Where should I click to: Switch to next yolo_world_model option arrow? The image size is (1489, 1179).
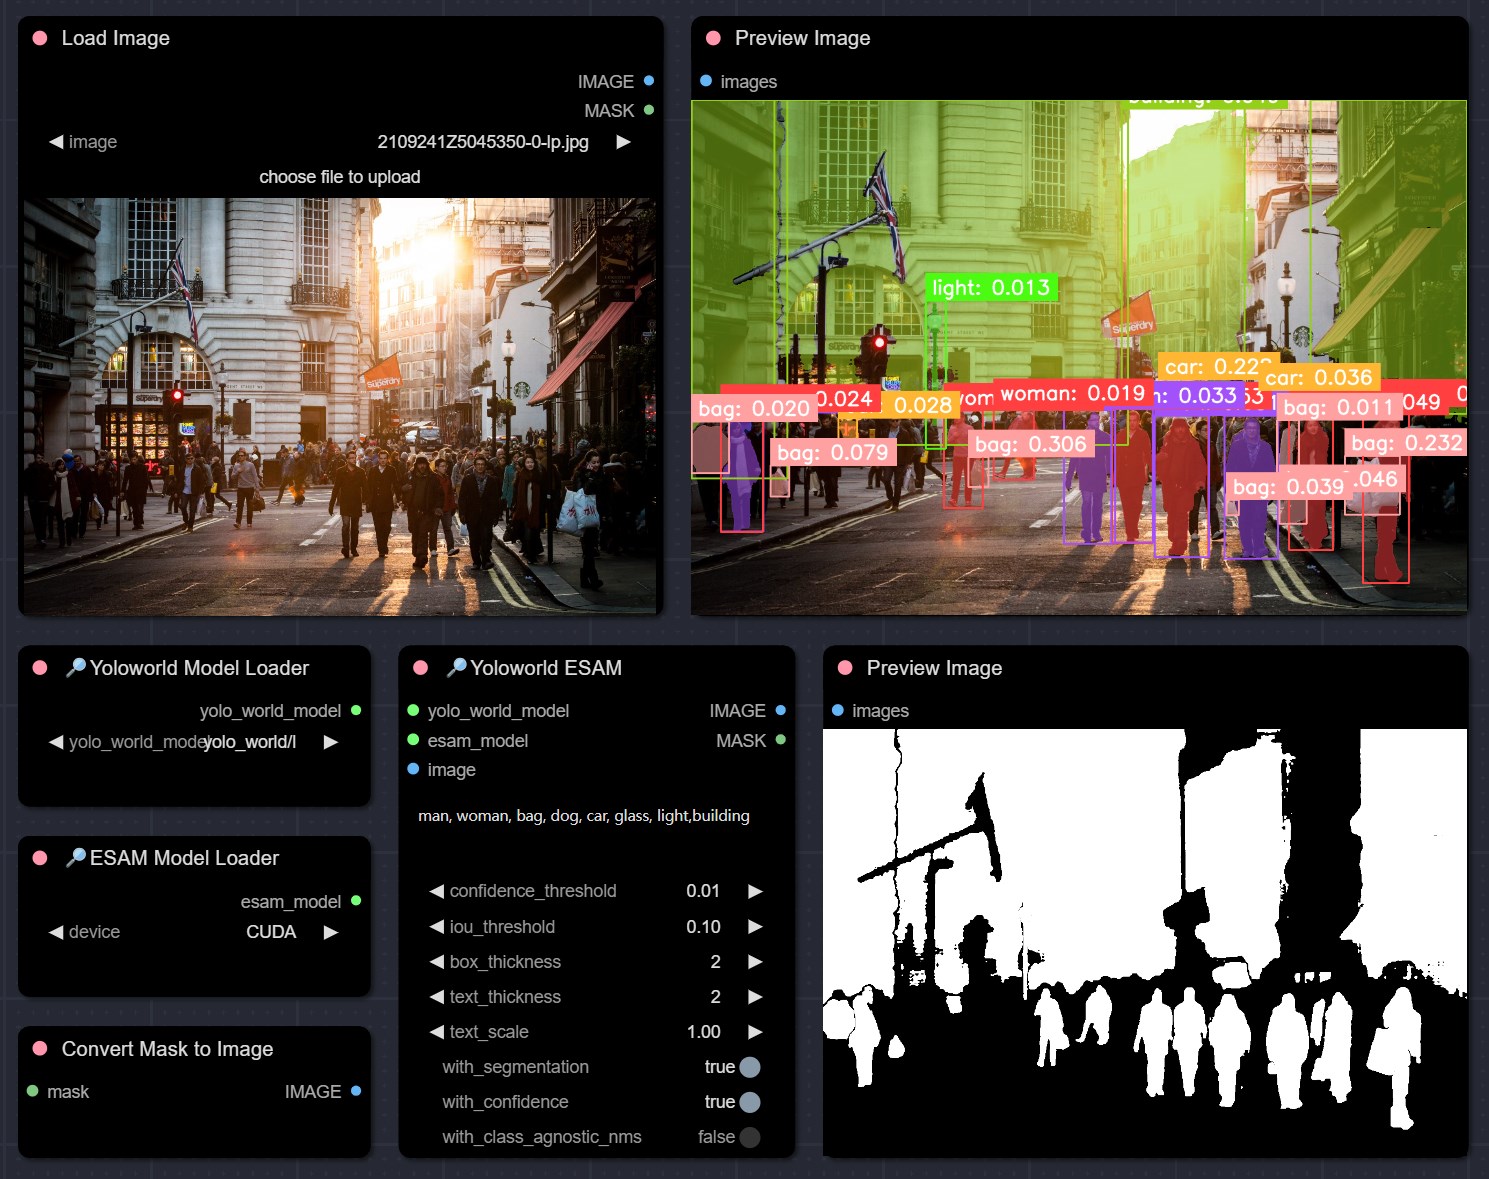[331, 742]
